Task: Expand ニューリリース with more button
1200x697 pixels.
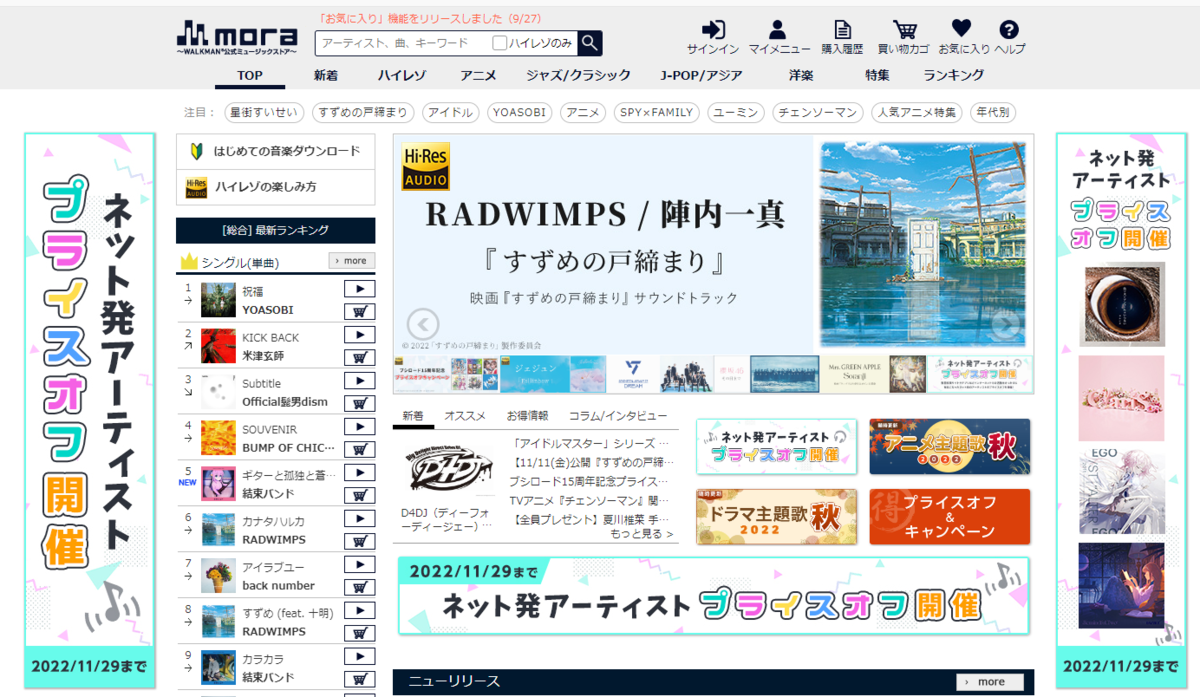Action: [x=989, y=682]
